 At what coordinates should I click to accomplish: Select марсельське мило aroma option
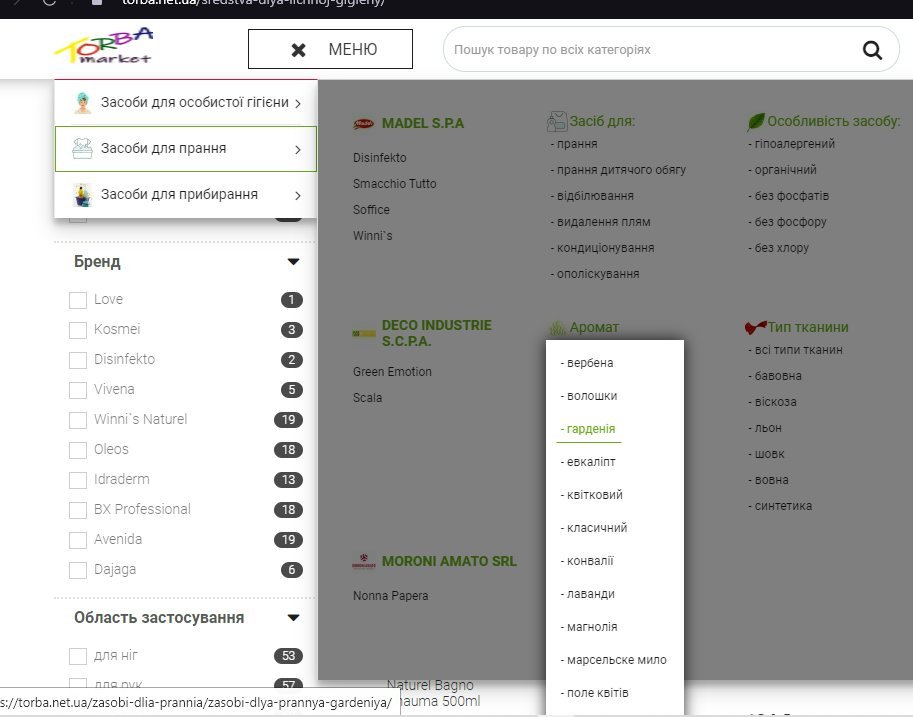(x=614, y=660)
